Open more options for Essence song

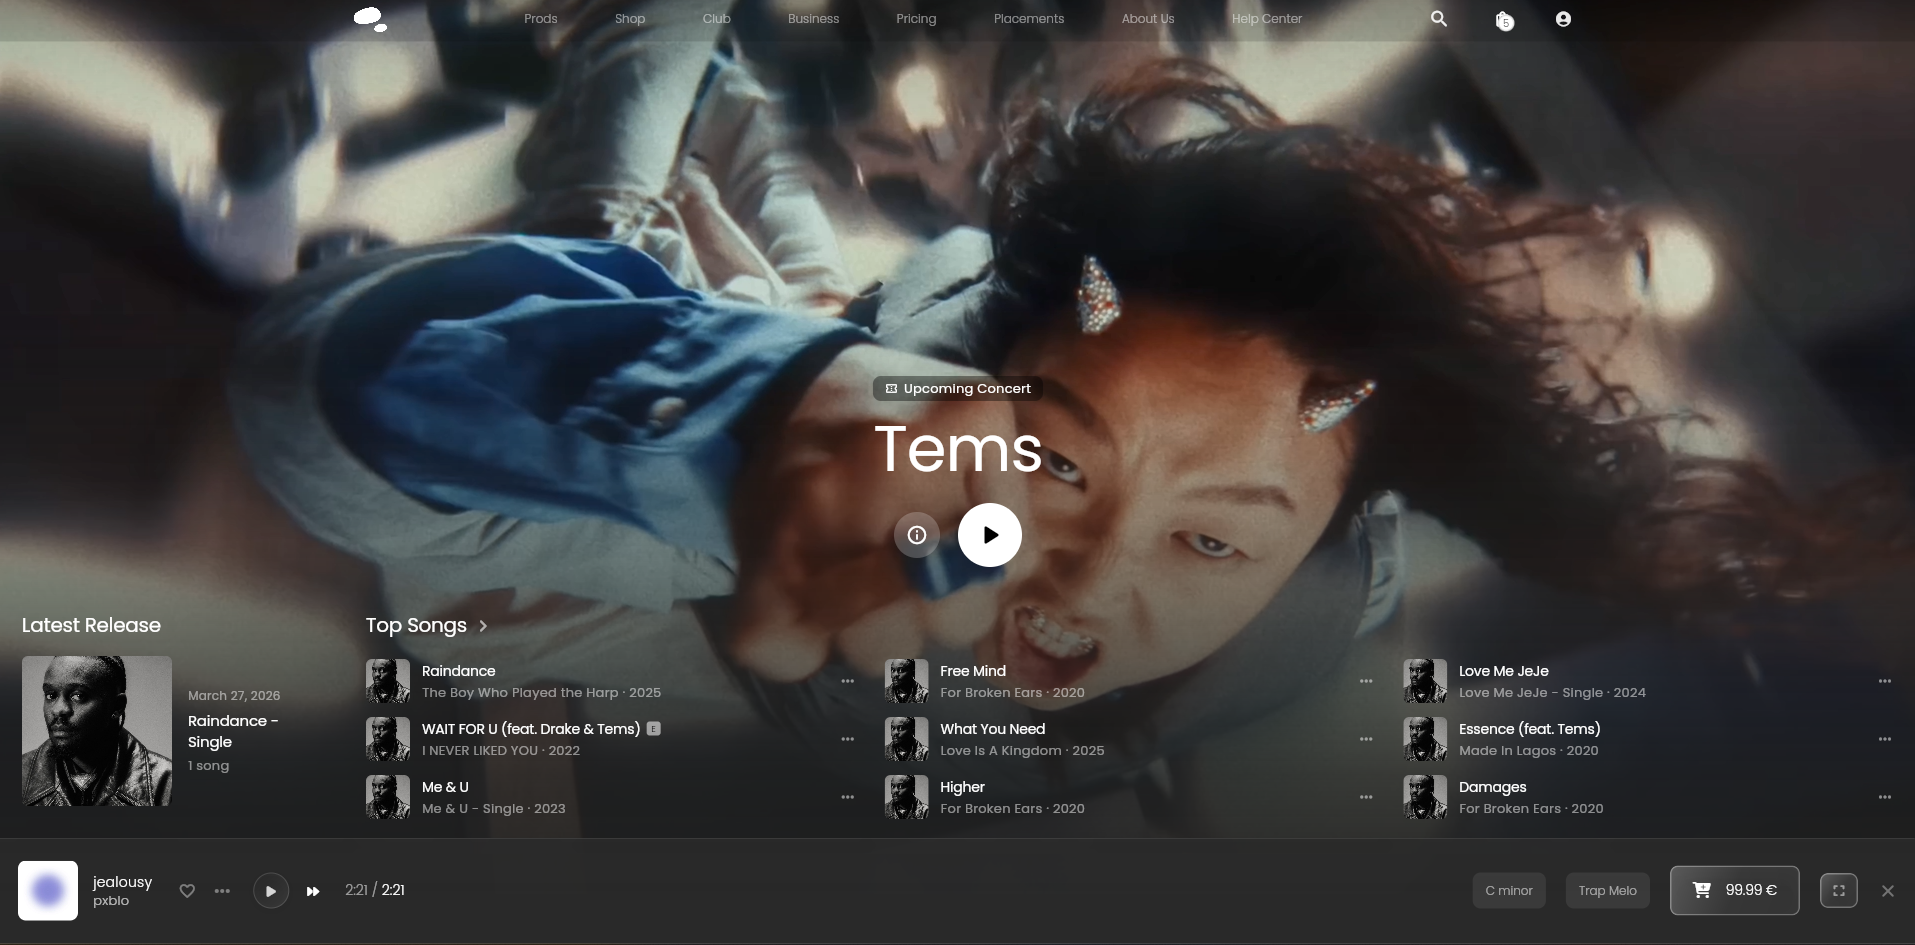1885,739
